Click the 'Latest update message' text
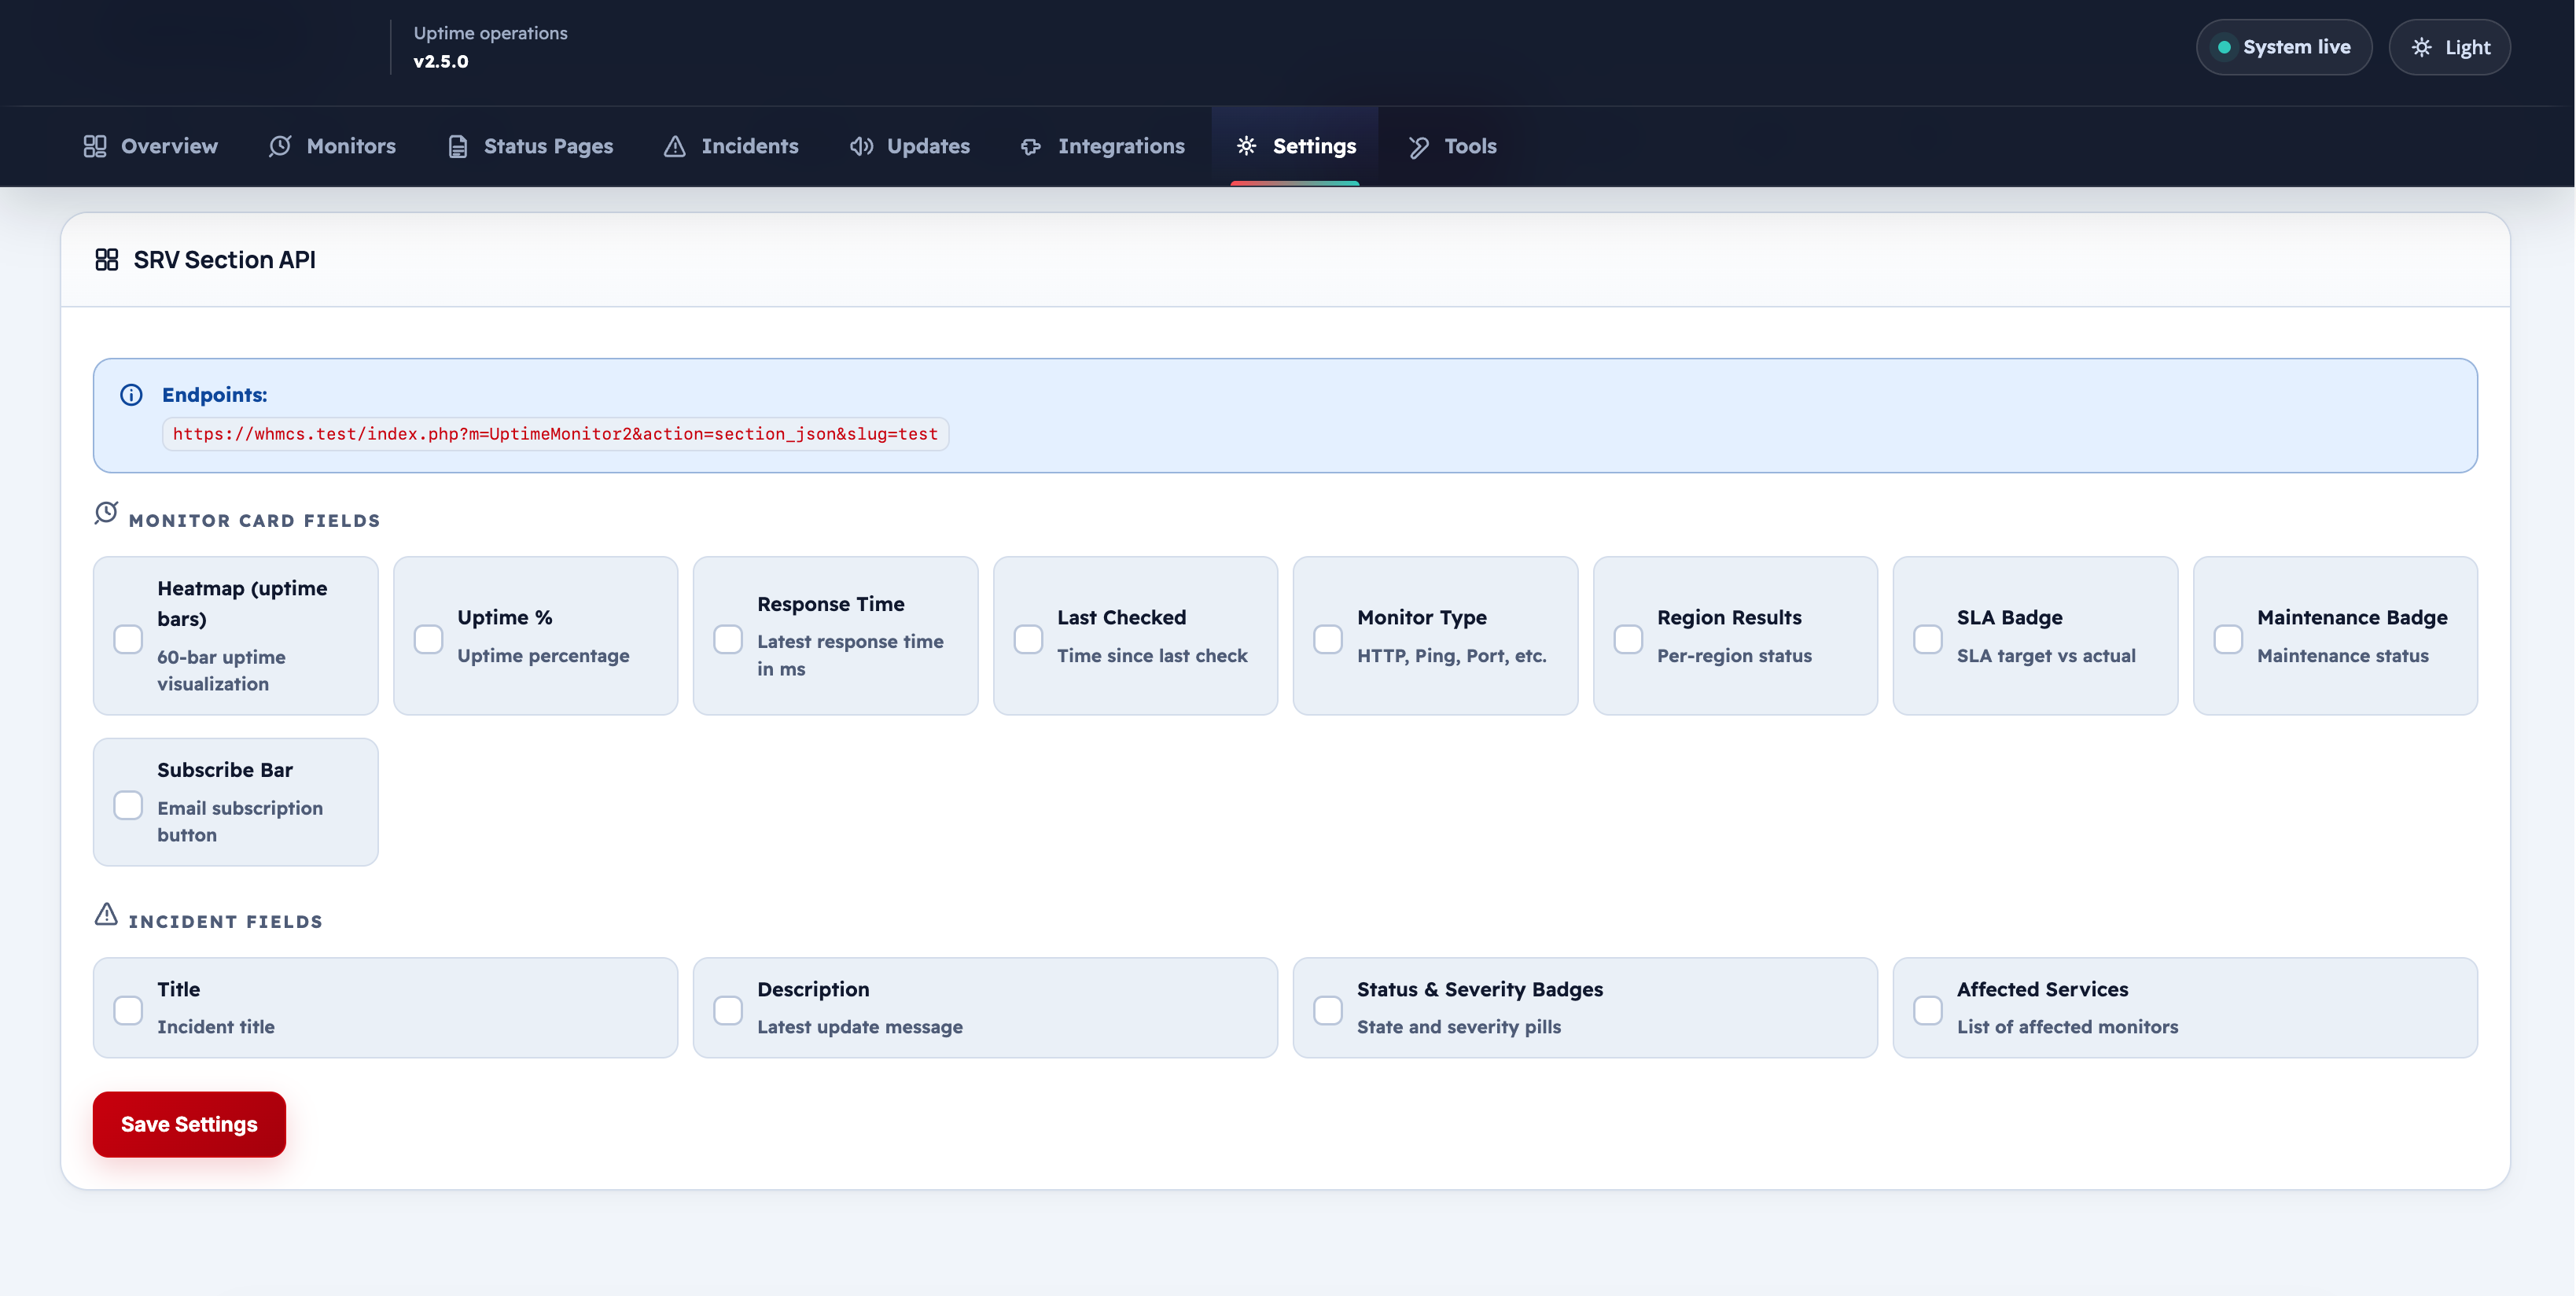2576x1296 pixels. coord(860,1027)
